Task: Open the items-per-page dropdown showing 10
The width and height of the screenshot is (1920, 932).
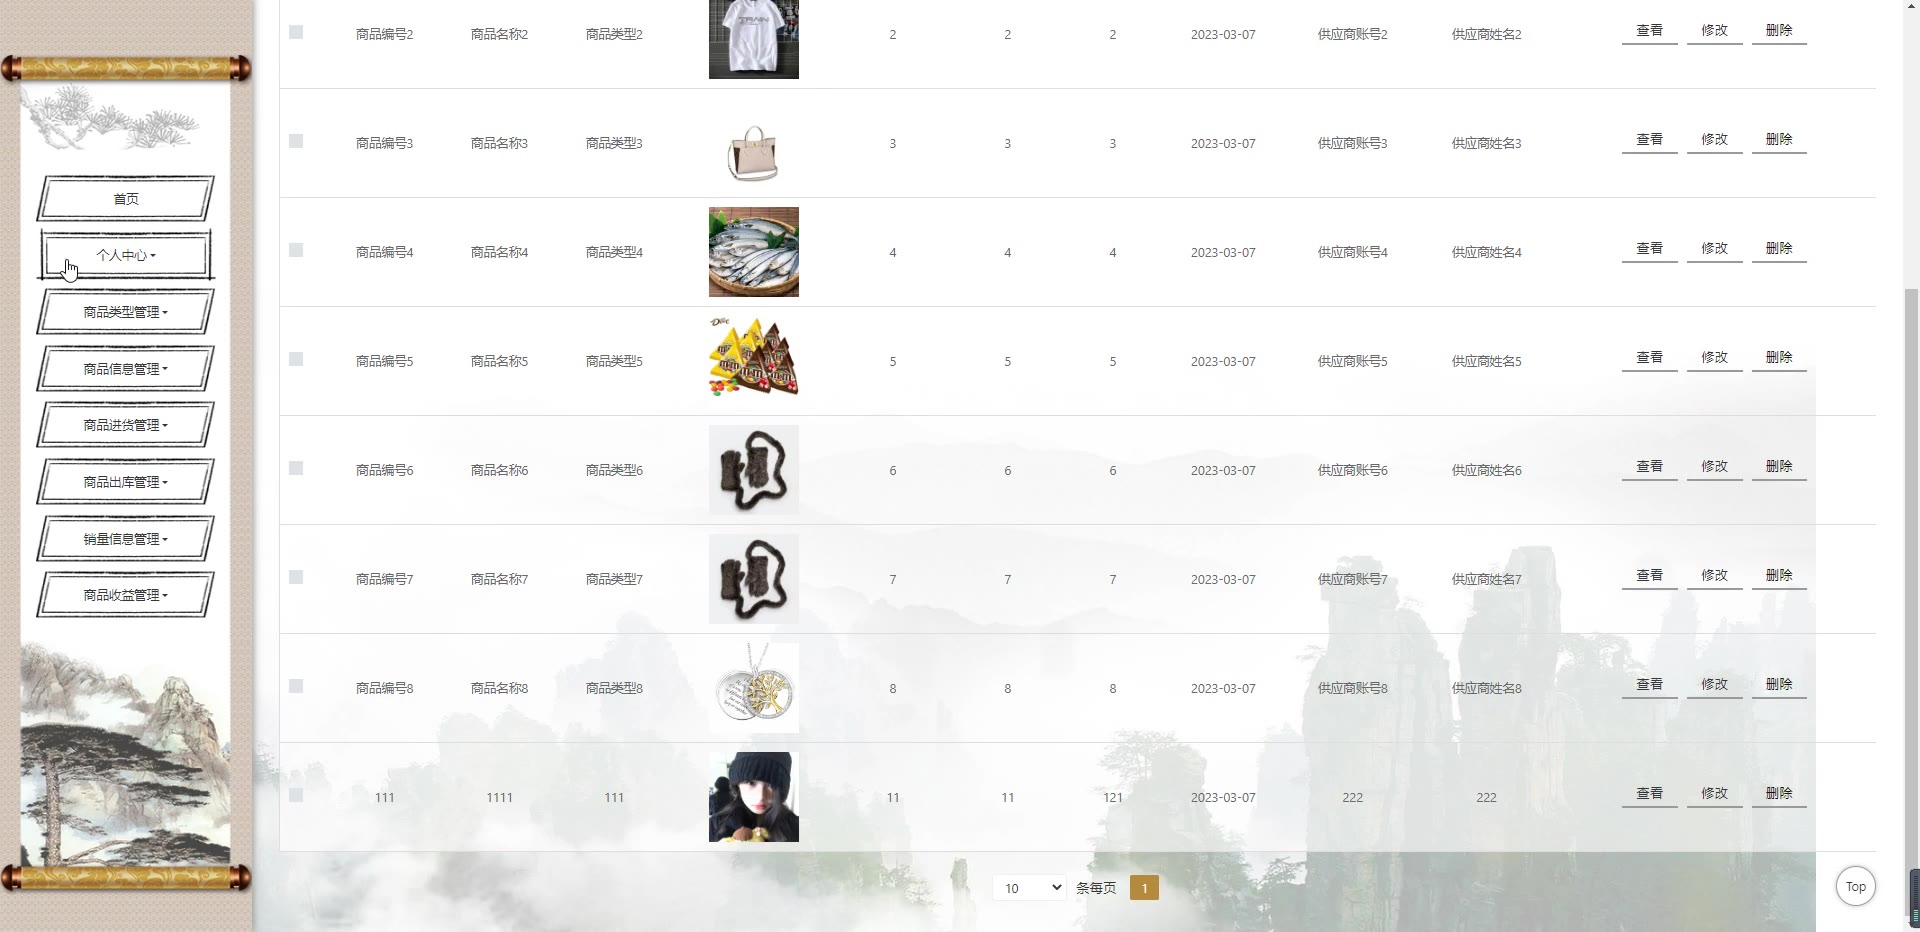Action: click(x=1029, y=887)
